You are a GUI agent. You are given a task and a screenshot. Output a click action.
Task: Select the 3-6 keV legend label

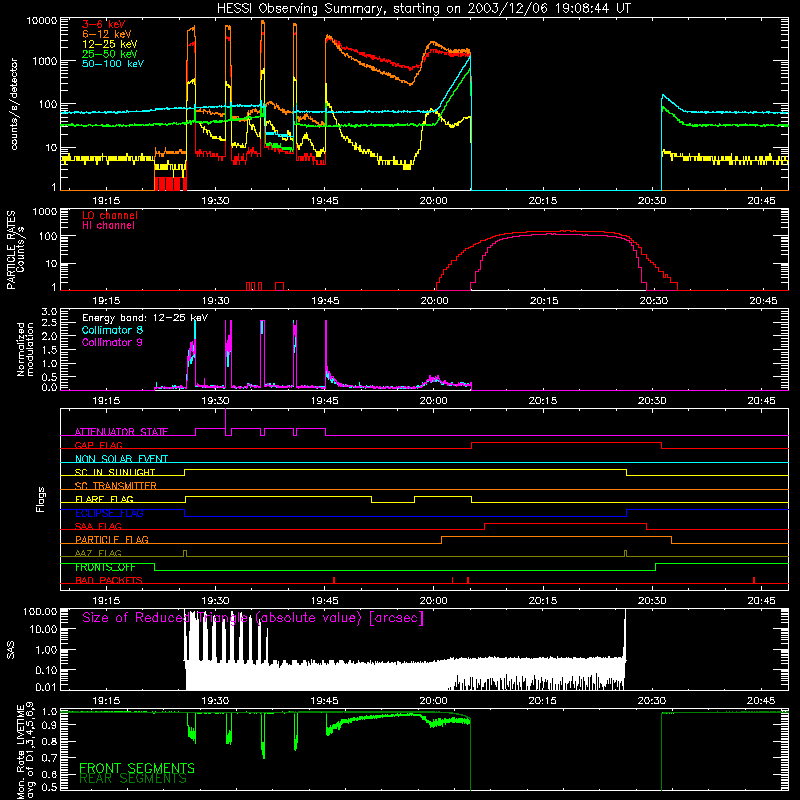point(104,24)
